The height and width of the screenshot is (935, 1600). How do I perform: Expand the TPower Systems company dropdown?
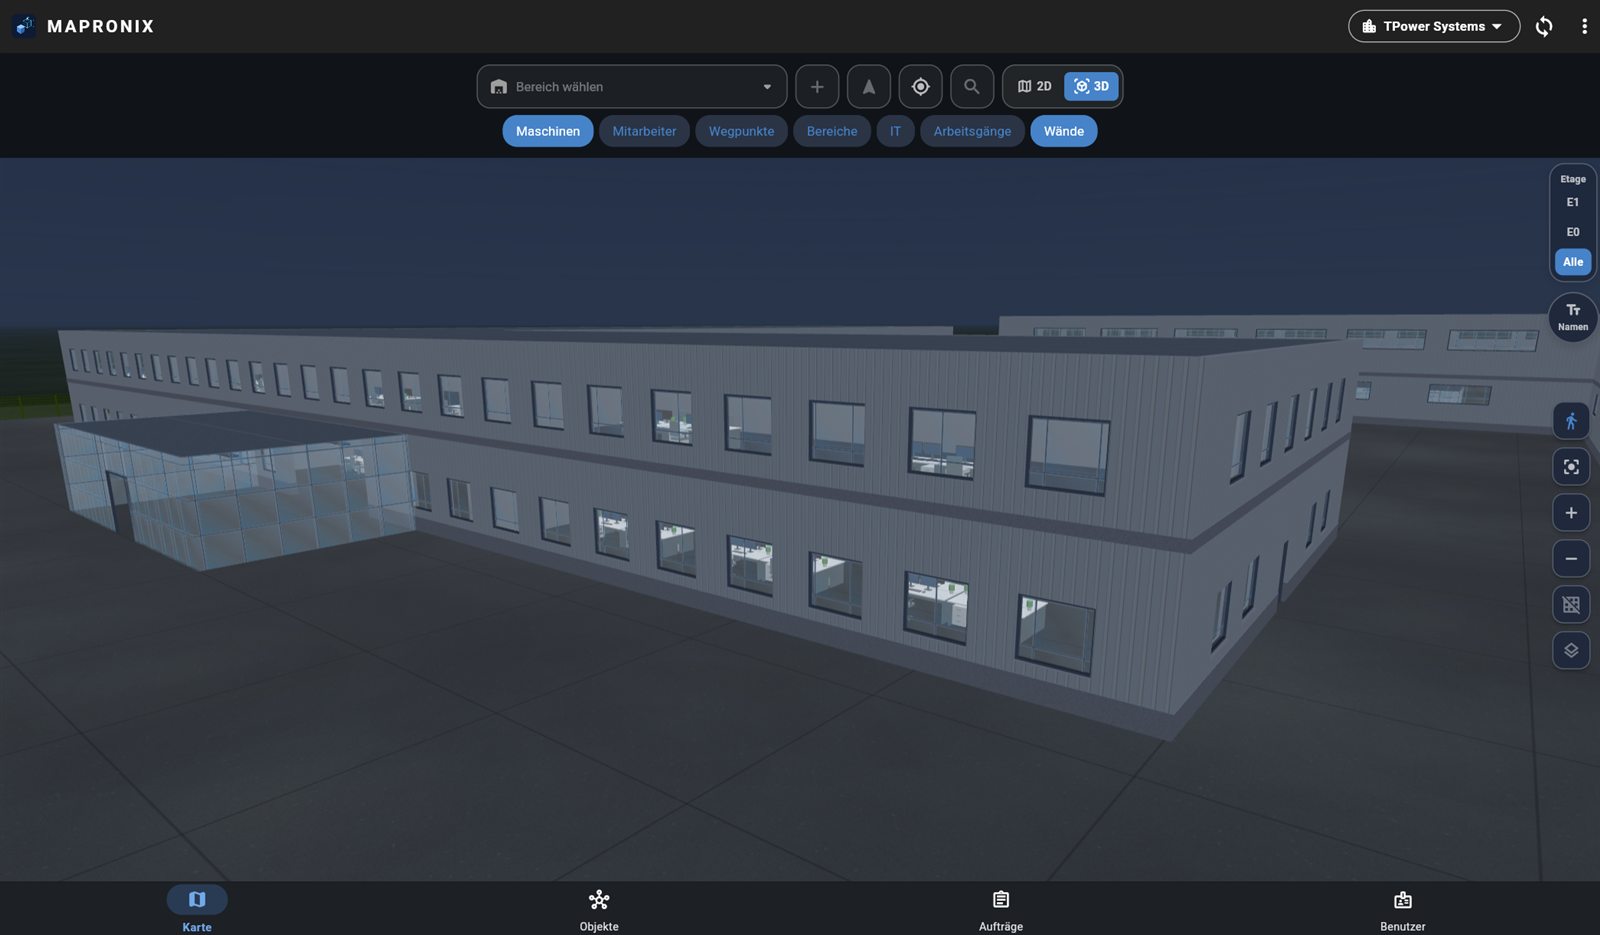coord(1434,26)
